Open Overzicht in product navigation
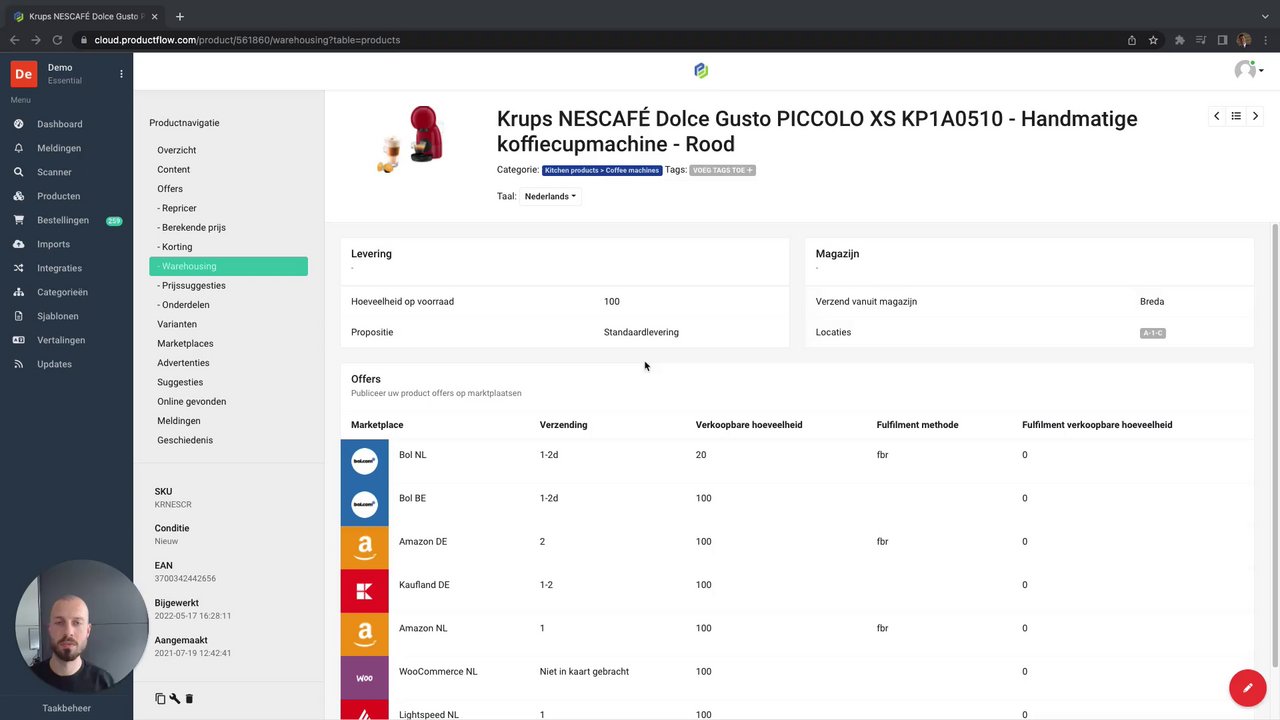This screenshot has width=1280, height=720. 176,150
